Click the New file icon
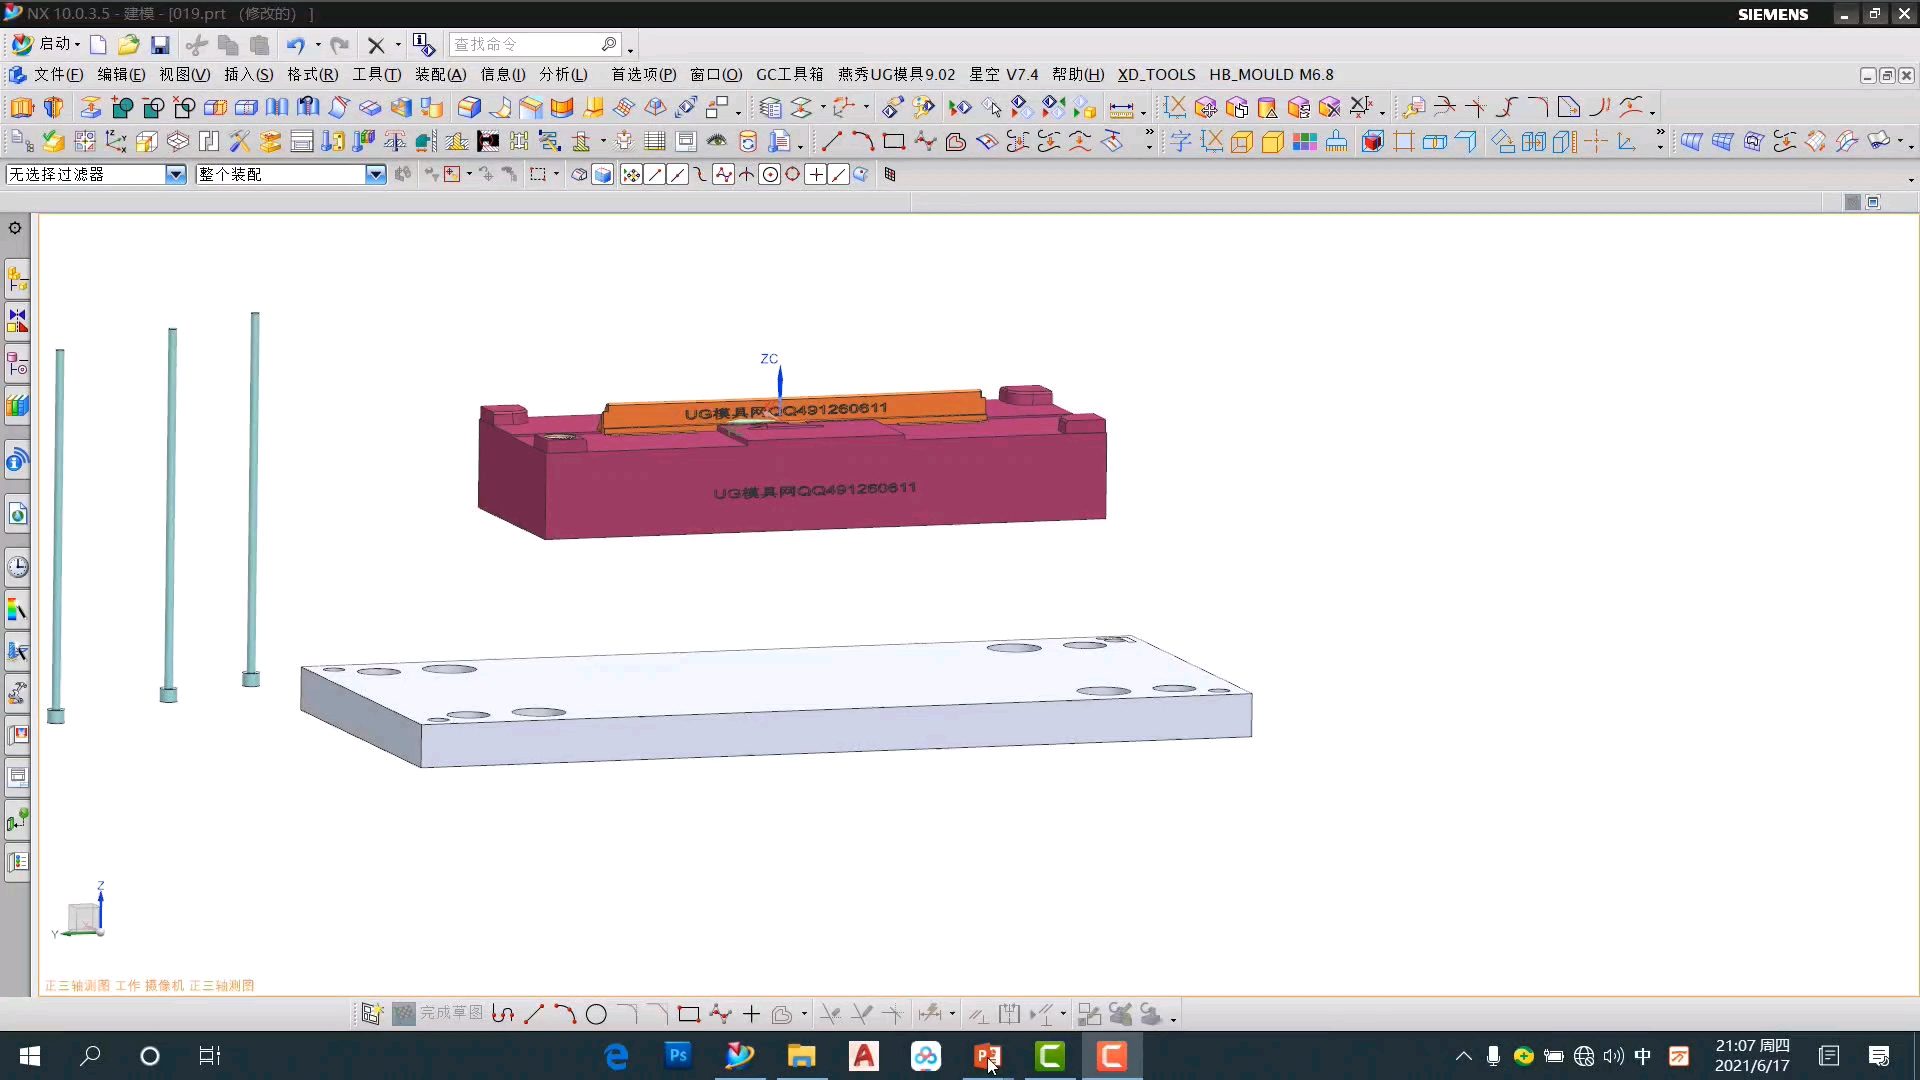 98,45
